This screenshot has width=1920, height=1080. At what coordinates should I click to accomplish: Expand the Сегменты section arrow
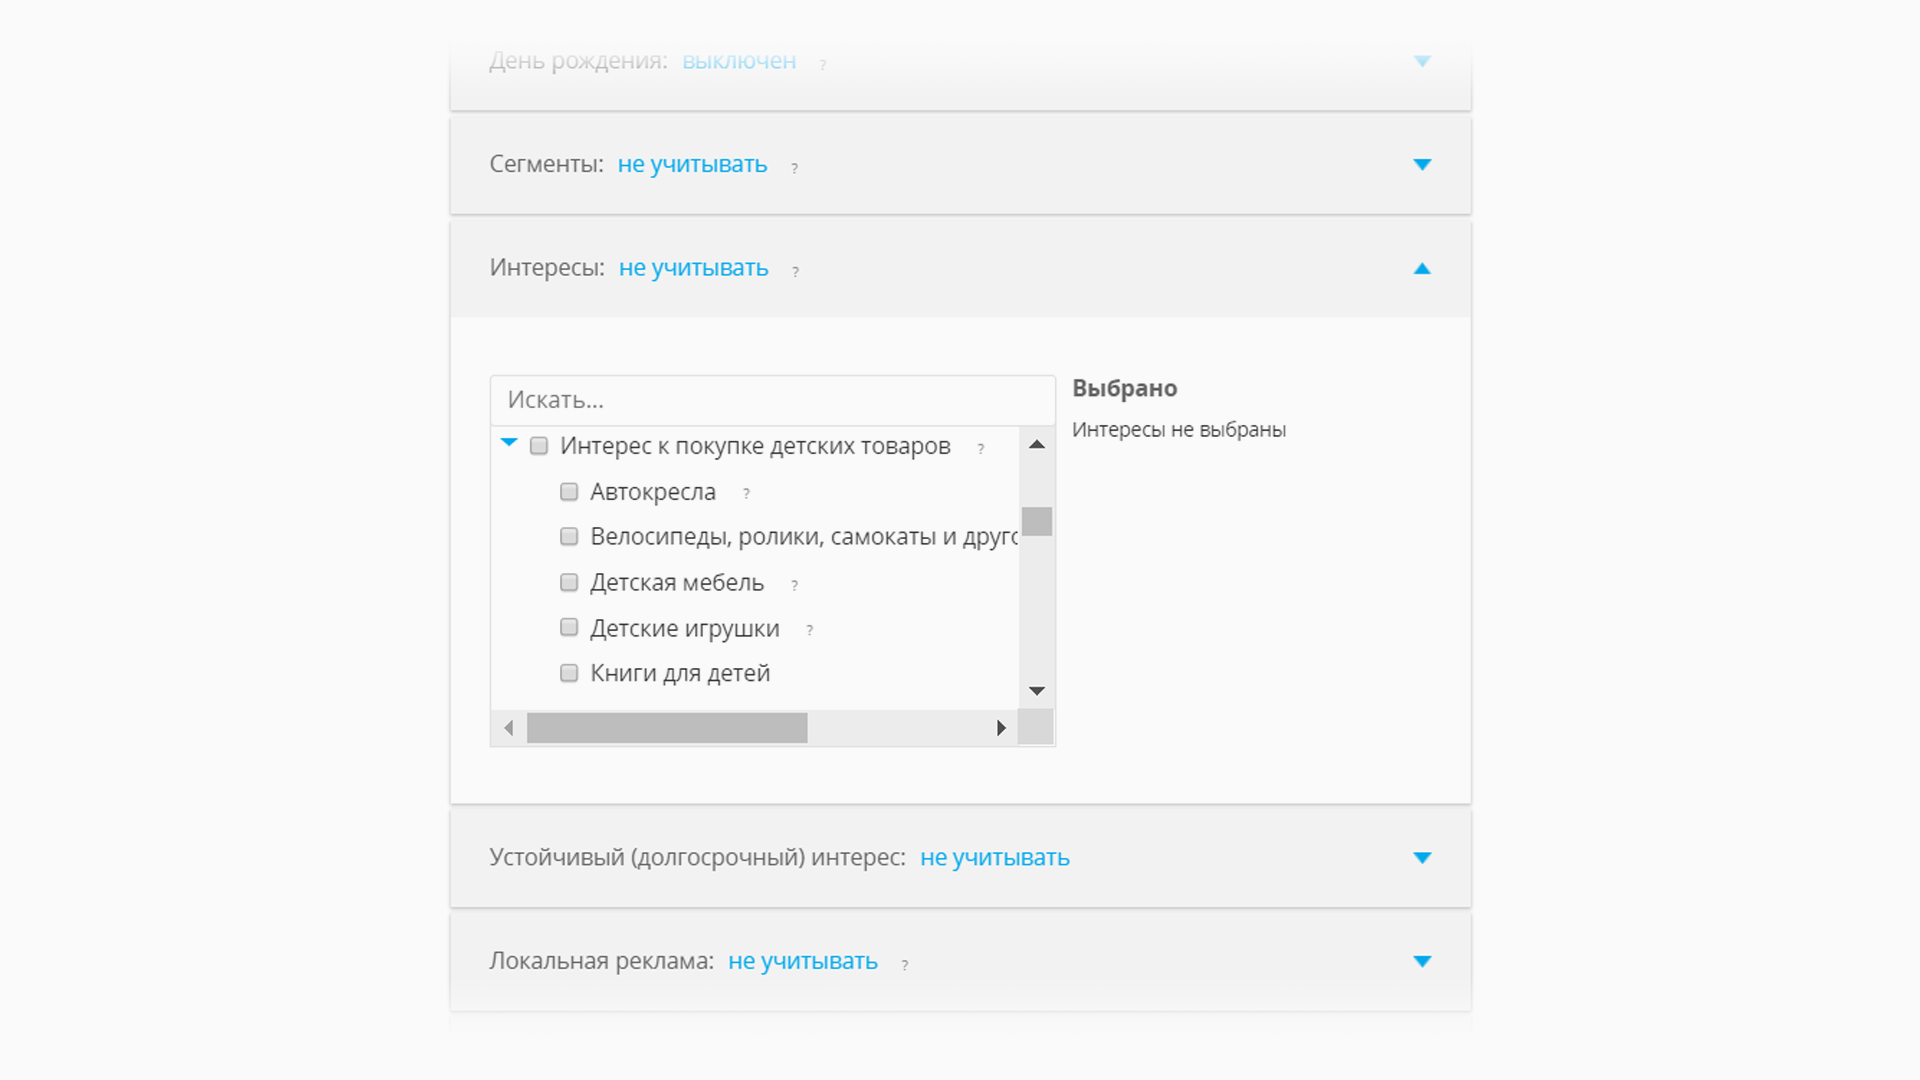pyautogui.click(x=1422, y=165)
